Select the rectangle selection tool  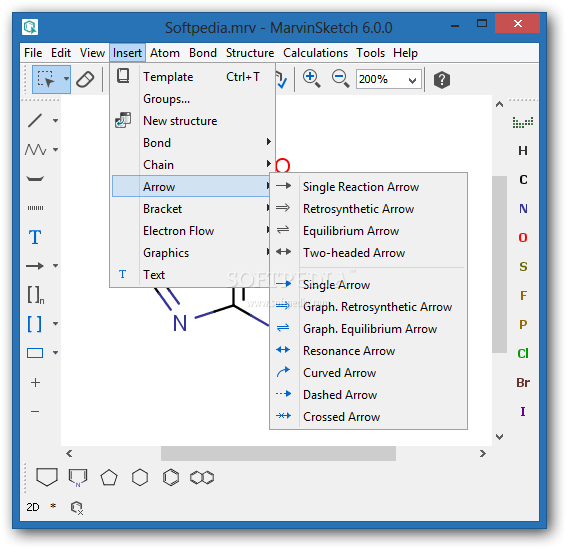tap(46, 79)
